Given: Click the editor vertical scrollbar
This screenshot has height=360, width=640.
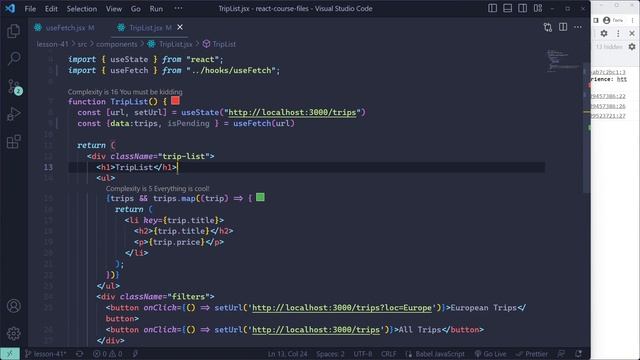Looking at the screenshot, I should (x=587, y=127).
